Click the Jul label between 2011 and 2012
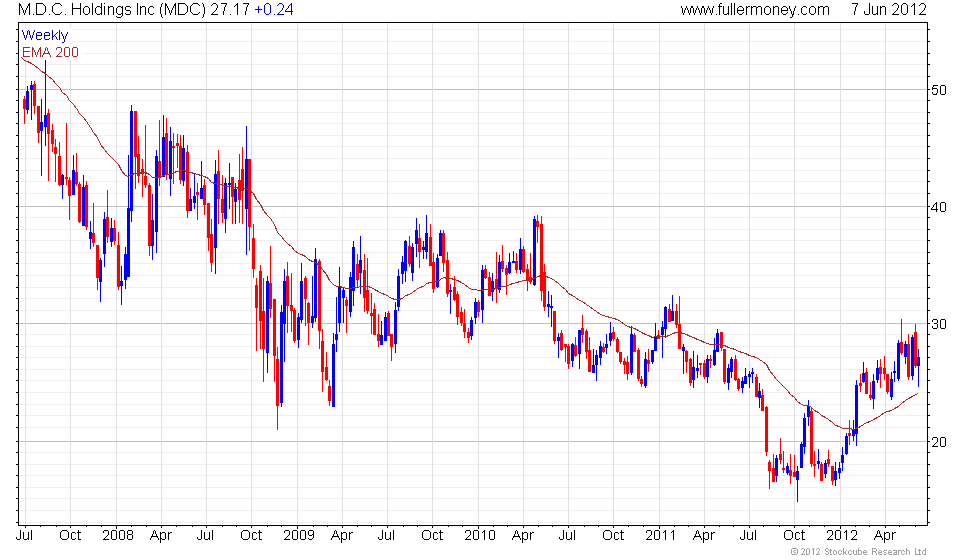Image resolution: width=980 pixels, height=560 pixels. pos(748,536)
